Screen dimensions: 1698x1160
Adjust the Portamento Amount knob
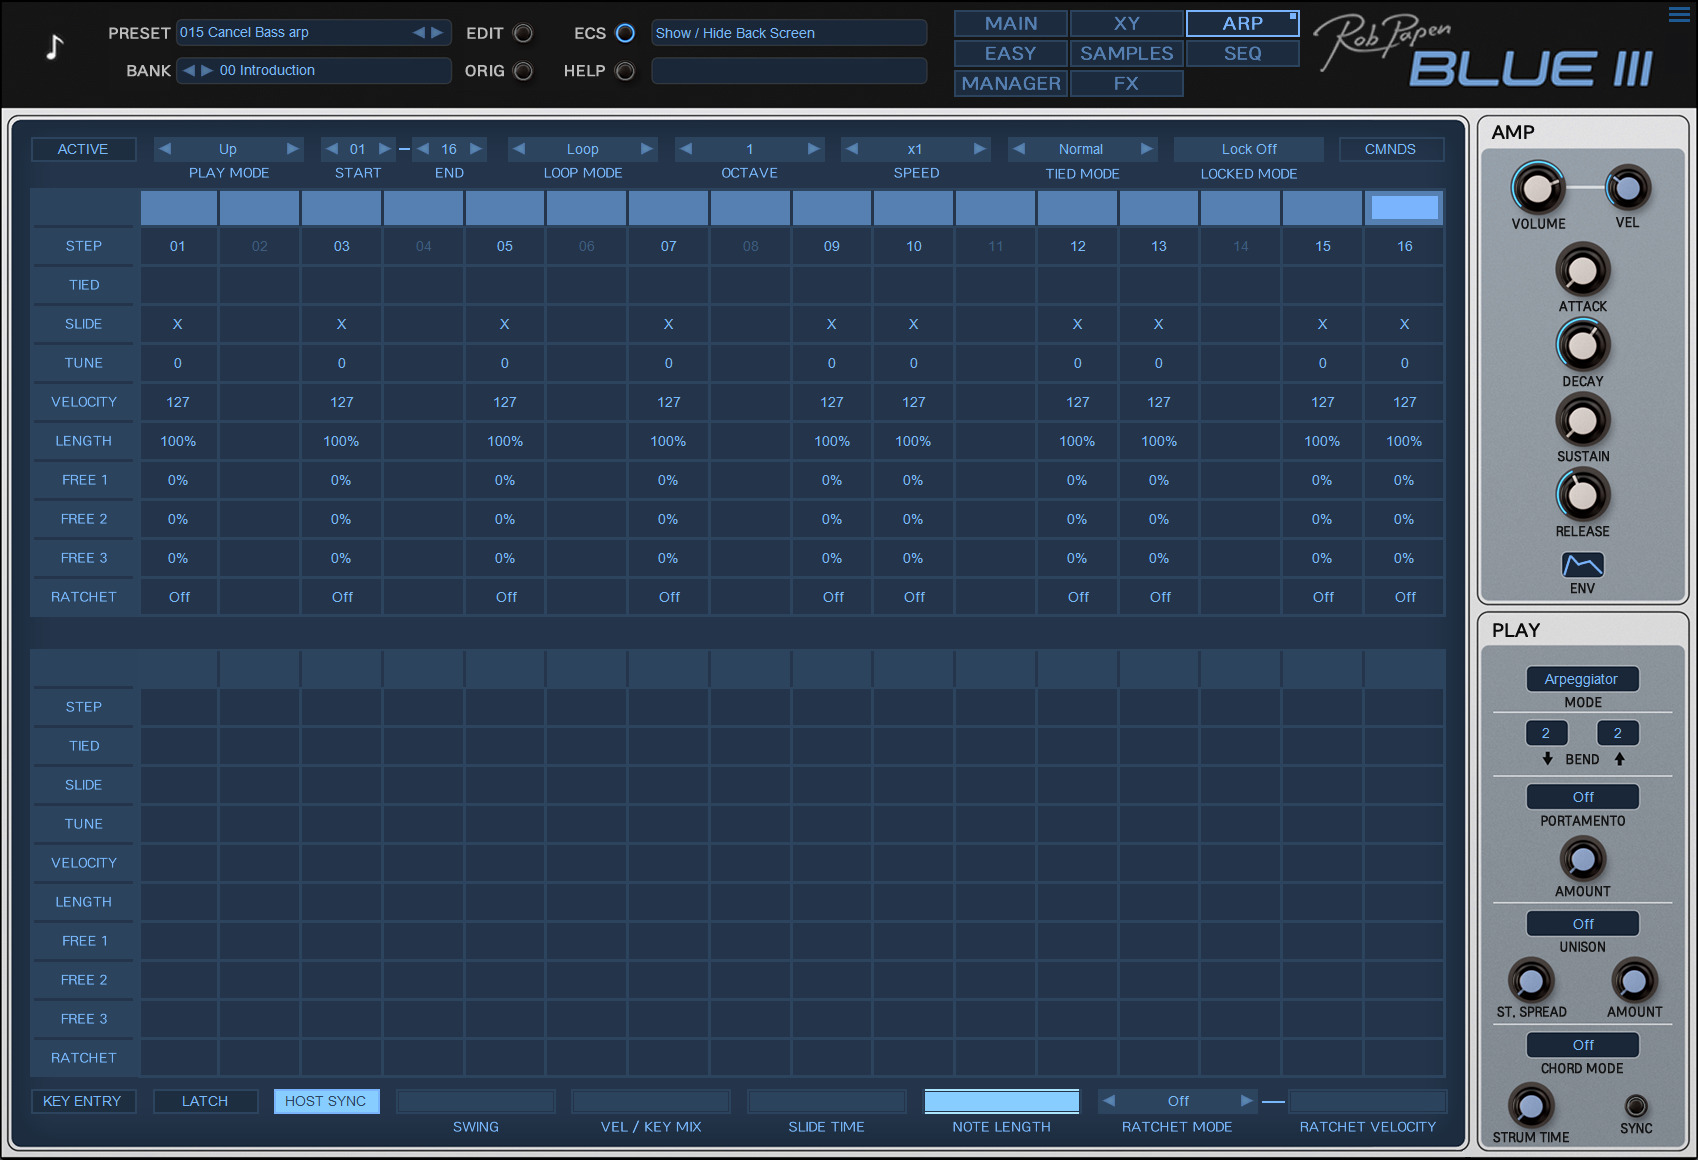pyautogui.click(x=1582, y=859)
